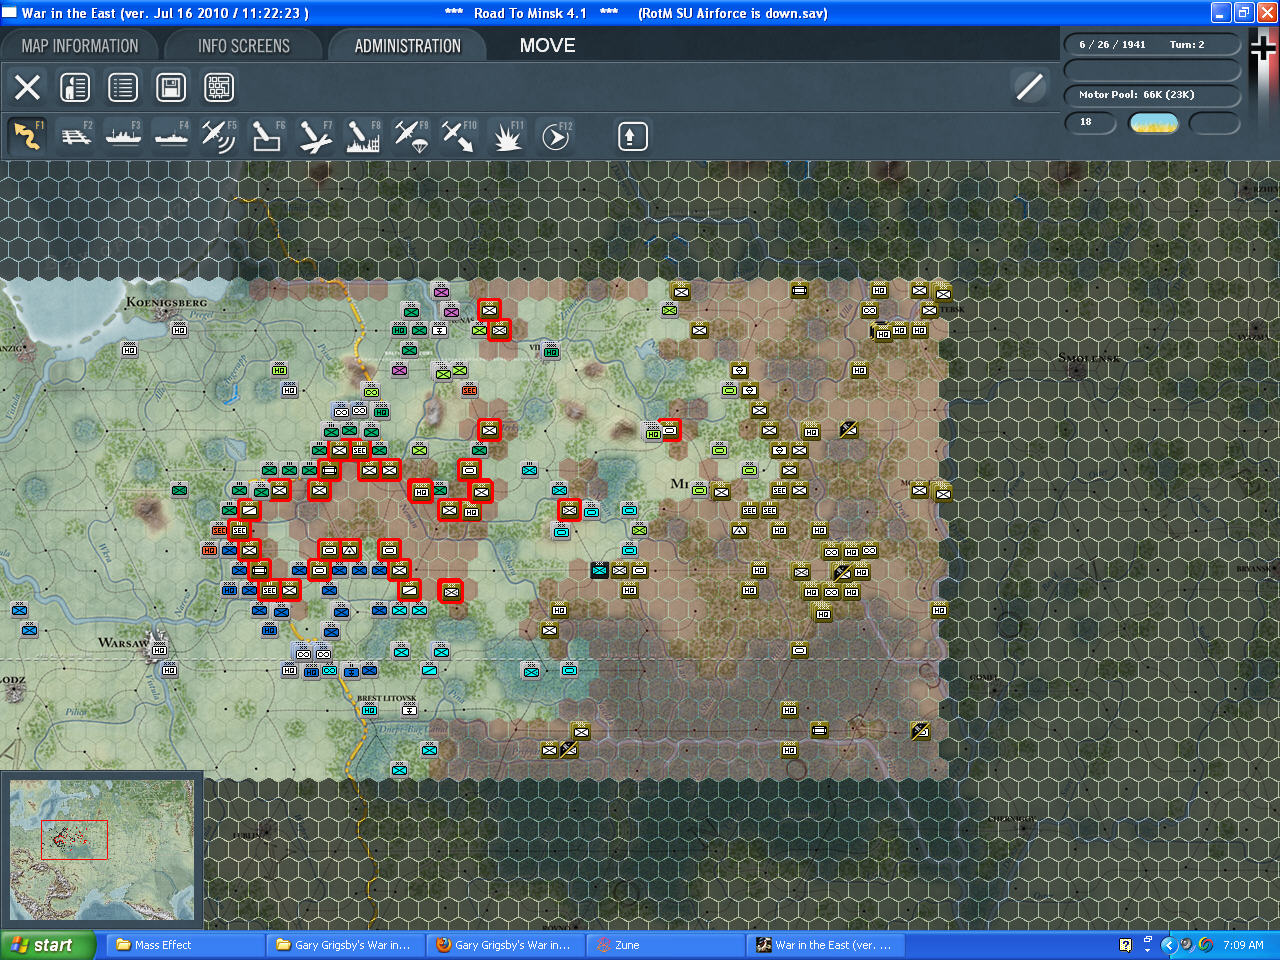Click the Brest Litovsk label on map
Screen dimensions: 1280x960
pos(386,698)
